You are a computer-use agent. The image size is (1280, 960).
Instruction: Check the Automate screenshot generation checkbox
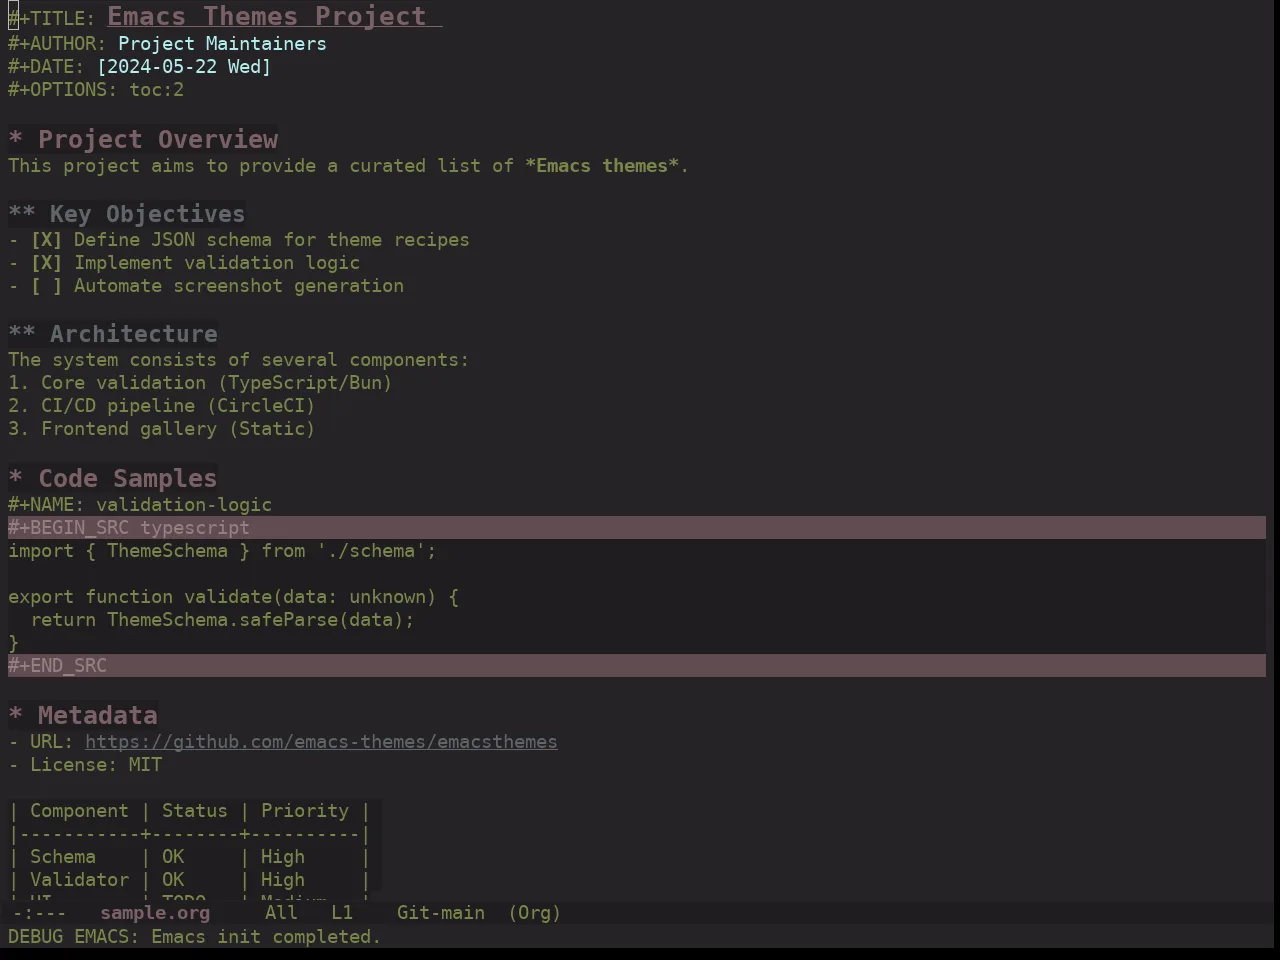(46, 286)
